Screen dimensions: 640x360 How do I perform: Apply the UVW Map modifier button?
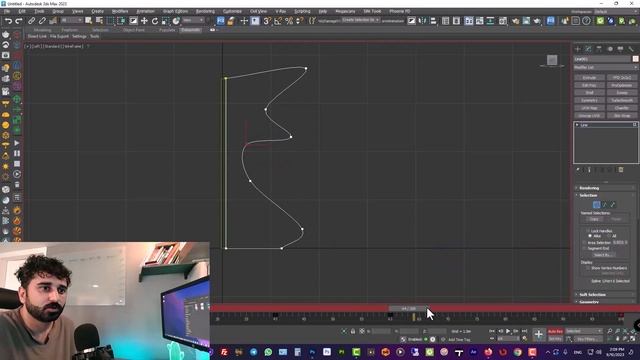[x=589, y=108]
